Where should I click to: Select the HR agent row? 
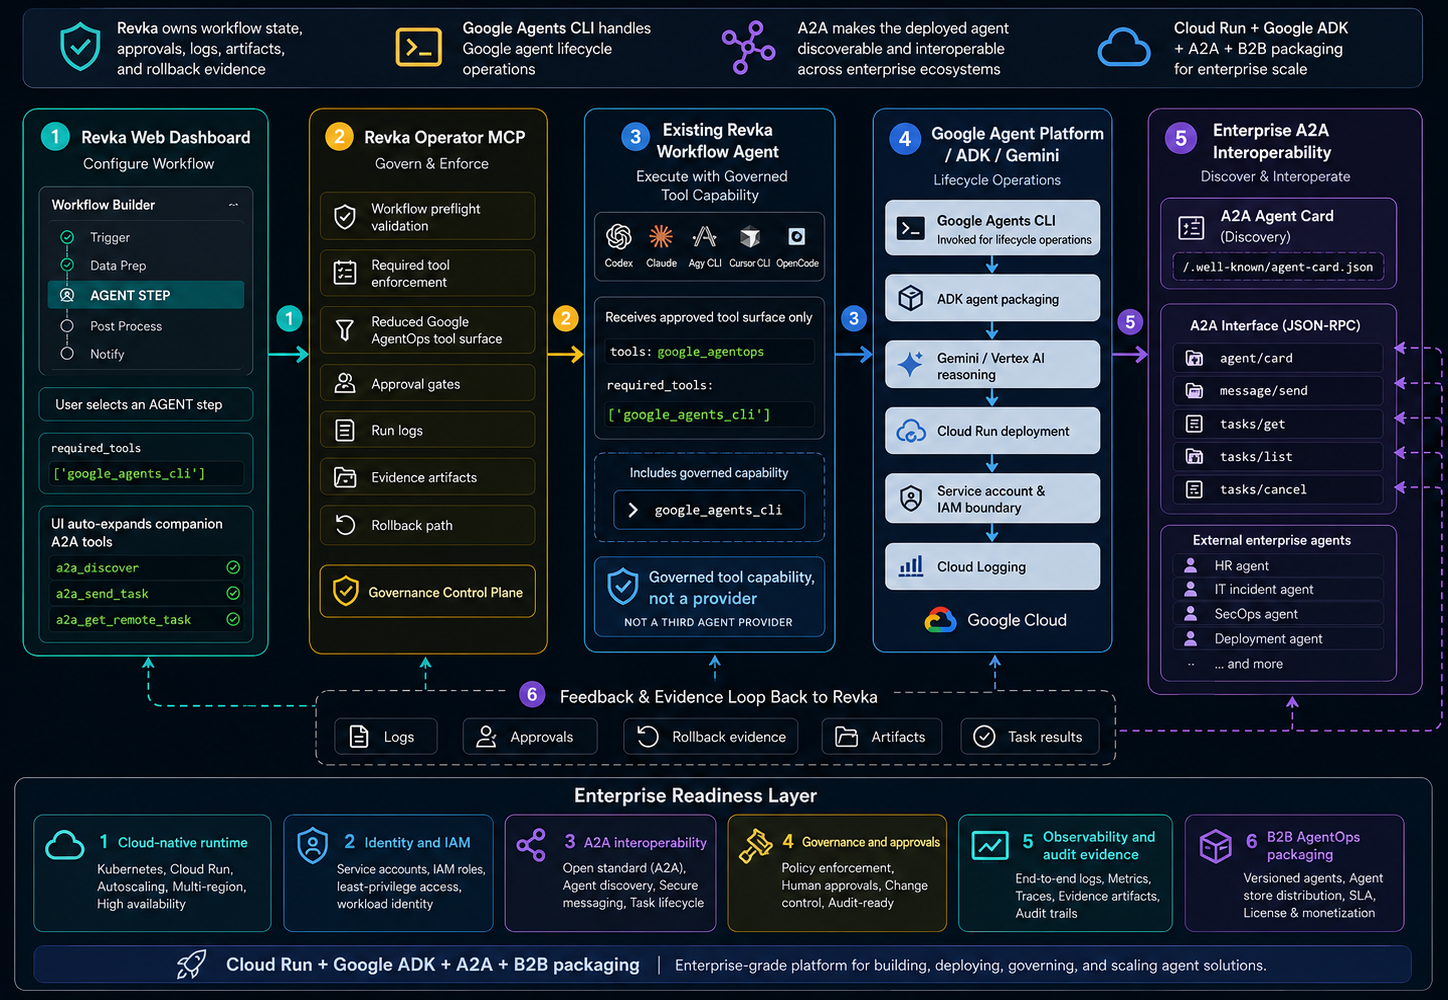(1278, 565)
